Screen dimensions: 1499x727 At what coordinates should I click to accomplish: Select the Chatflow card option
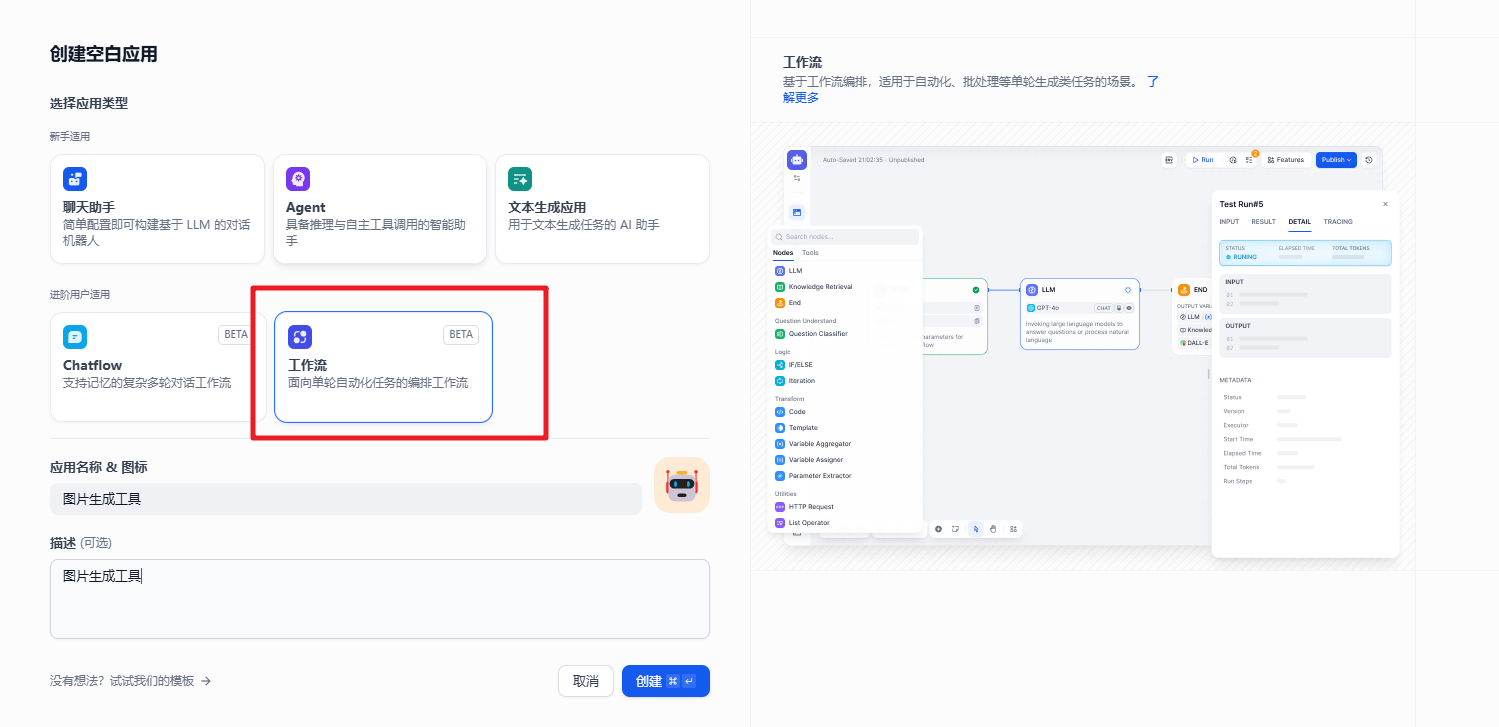tap(157, 367)
